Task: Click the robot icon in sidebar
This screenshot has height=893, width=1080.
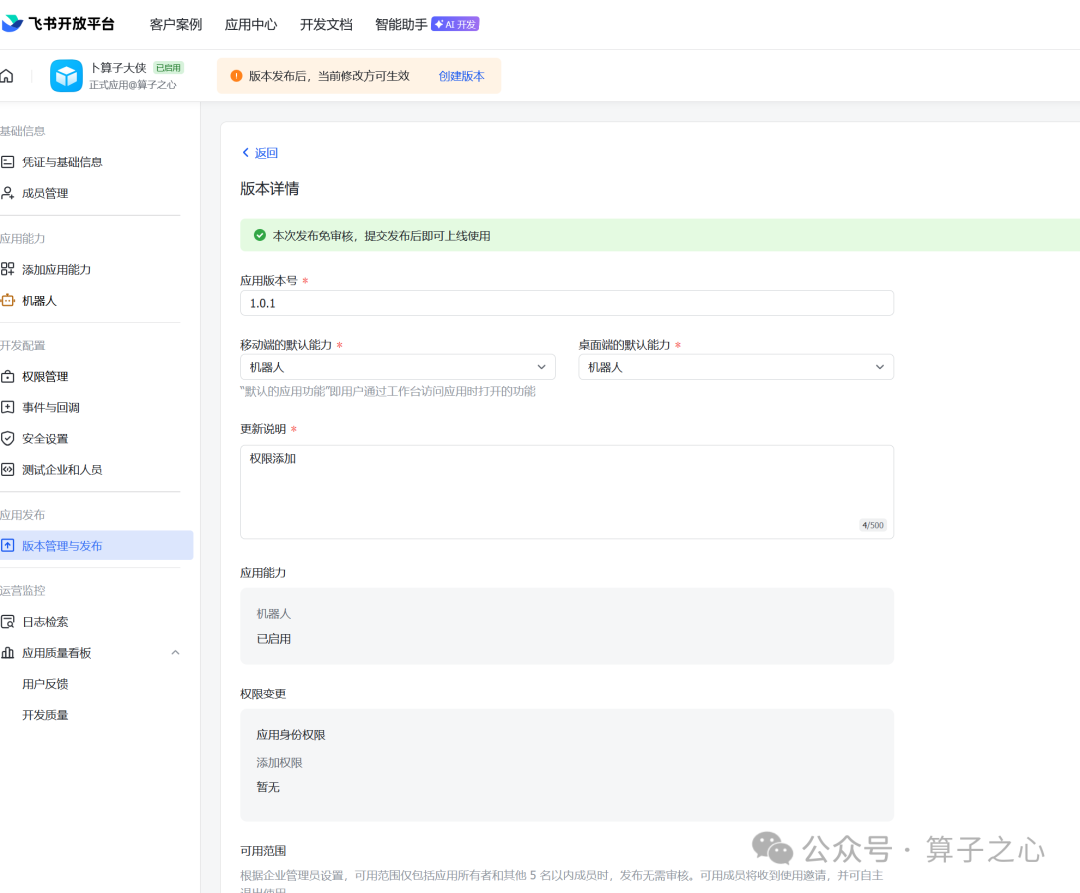Action: pyautogui.click(x=8, y=301)
